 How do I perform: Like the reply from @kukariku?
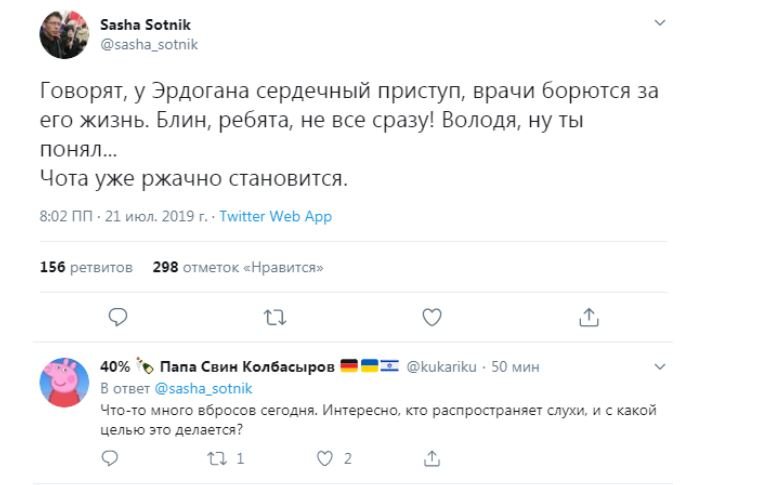point(325,458)
